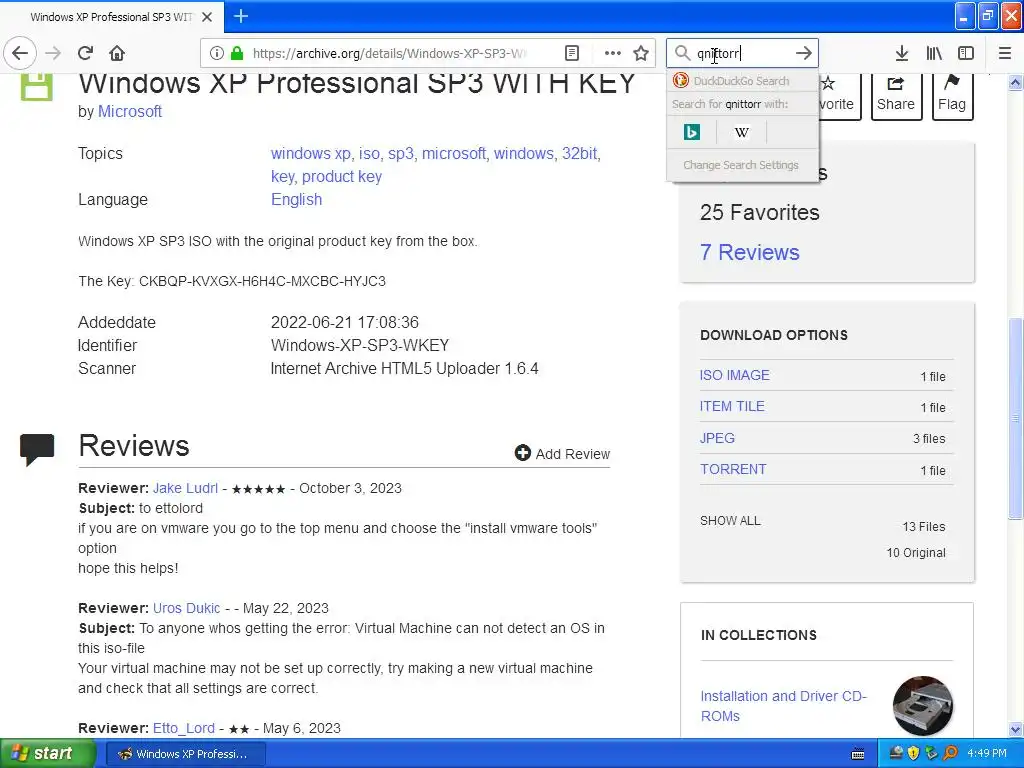Open the browser home page
Viewport: 1024px width, 768px height.
click(x=117, y=53)
